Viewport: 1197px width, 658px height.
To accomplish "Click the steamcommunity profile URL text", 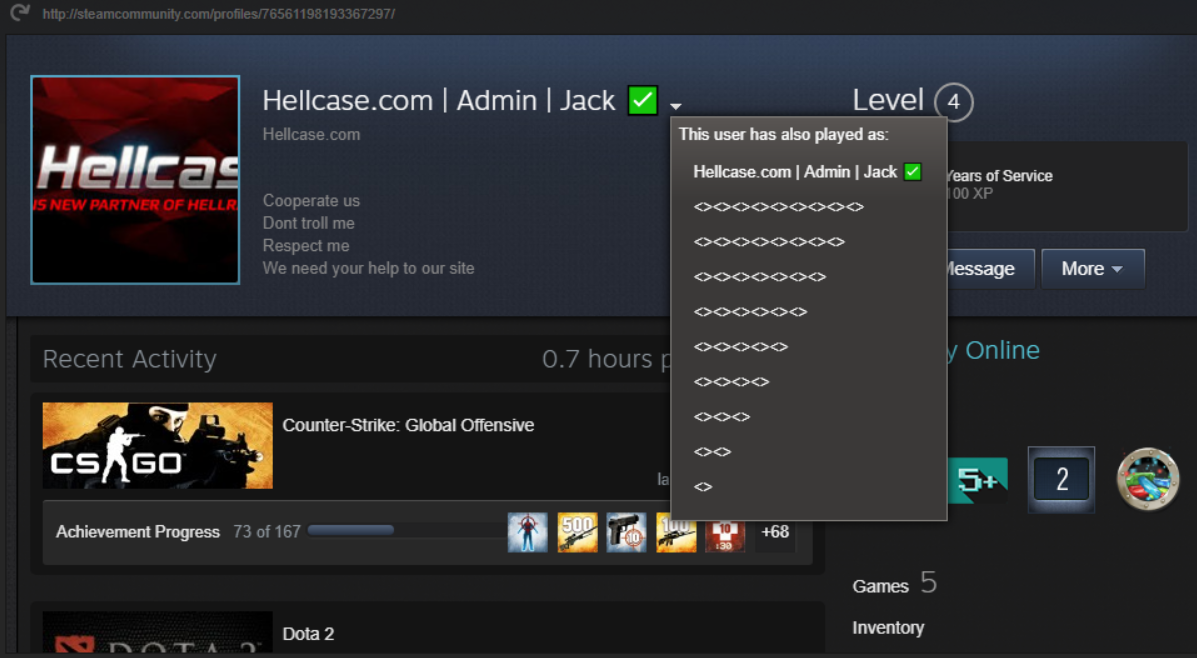I will 218,14.
